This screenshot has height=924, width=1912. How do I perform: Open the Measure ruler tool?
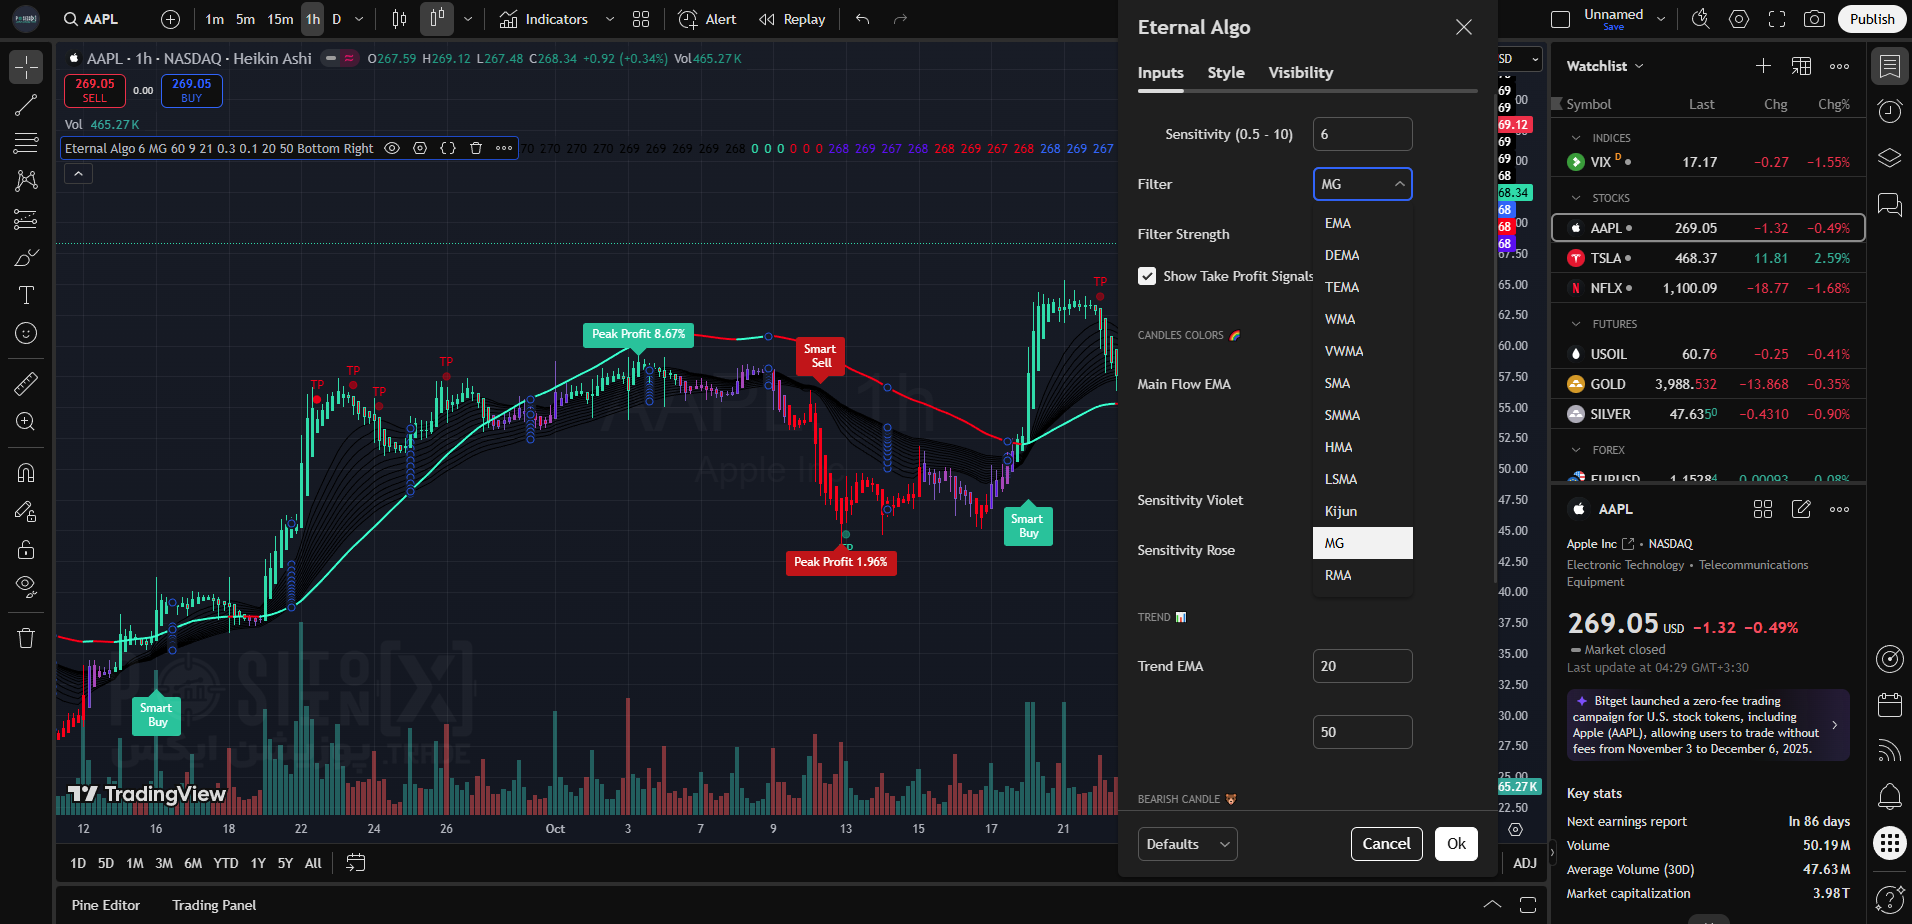click(x=26, y=383)
